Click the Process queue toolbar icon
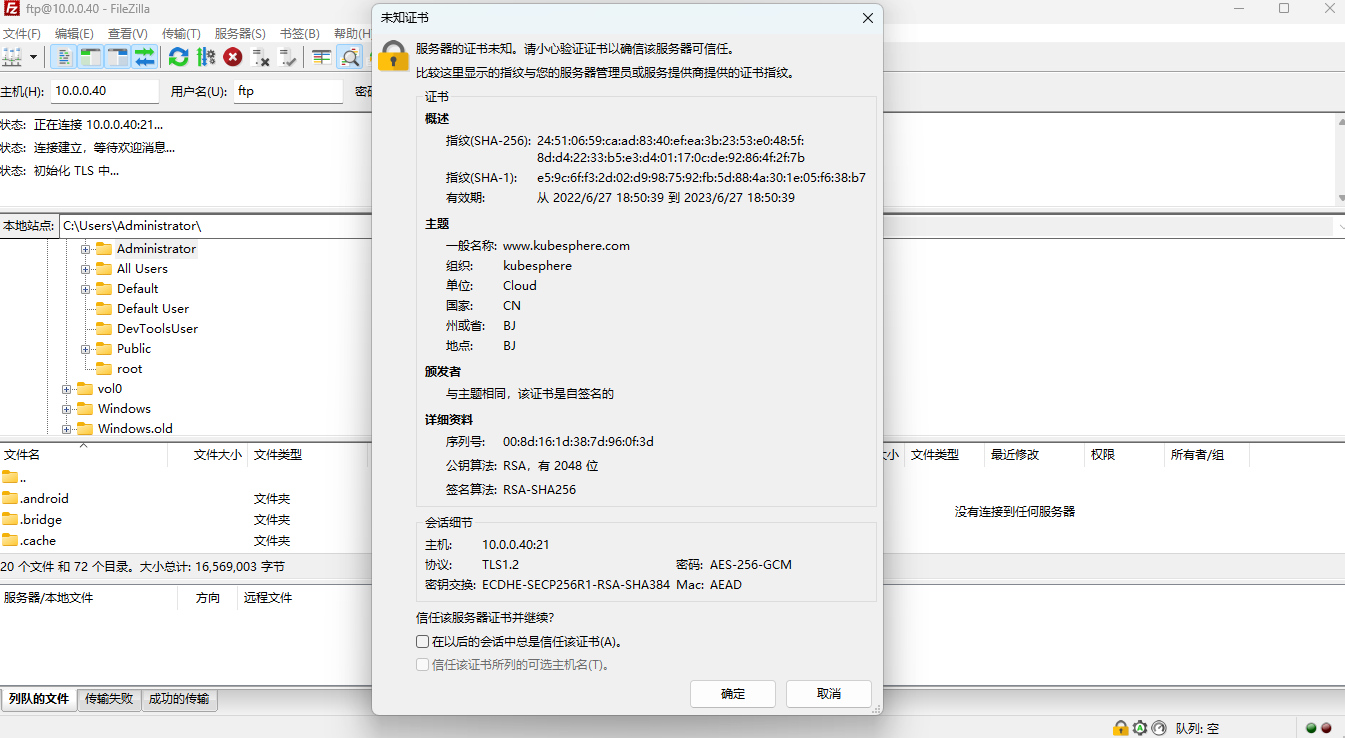Screen dimensions: 1345x738 click(206, 57)
